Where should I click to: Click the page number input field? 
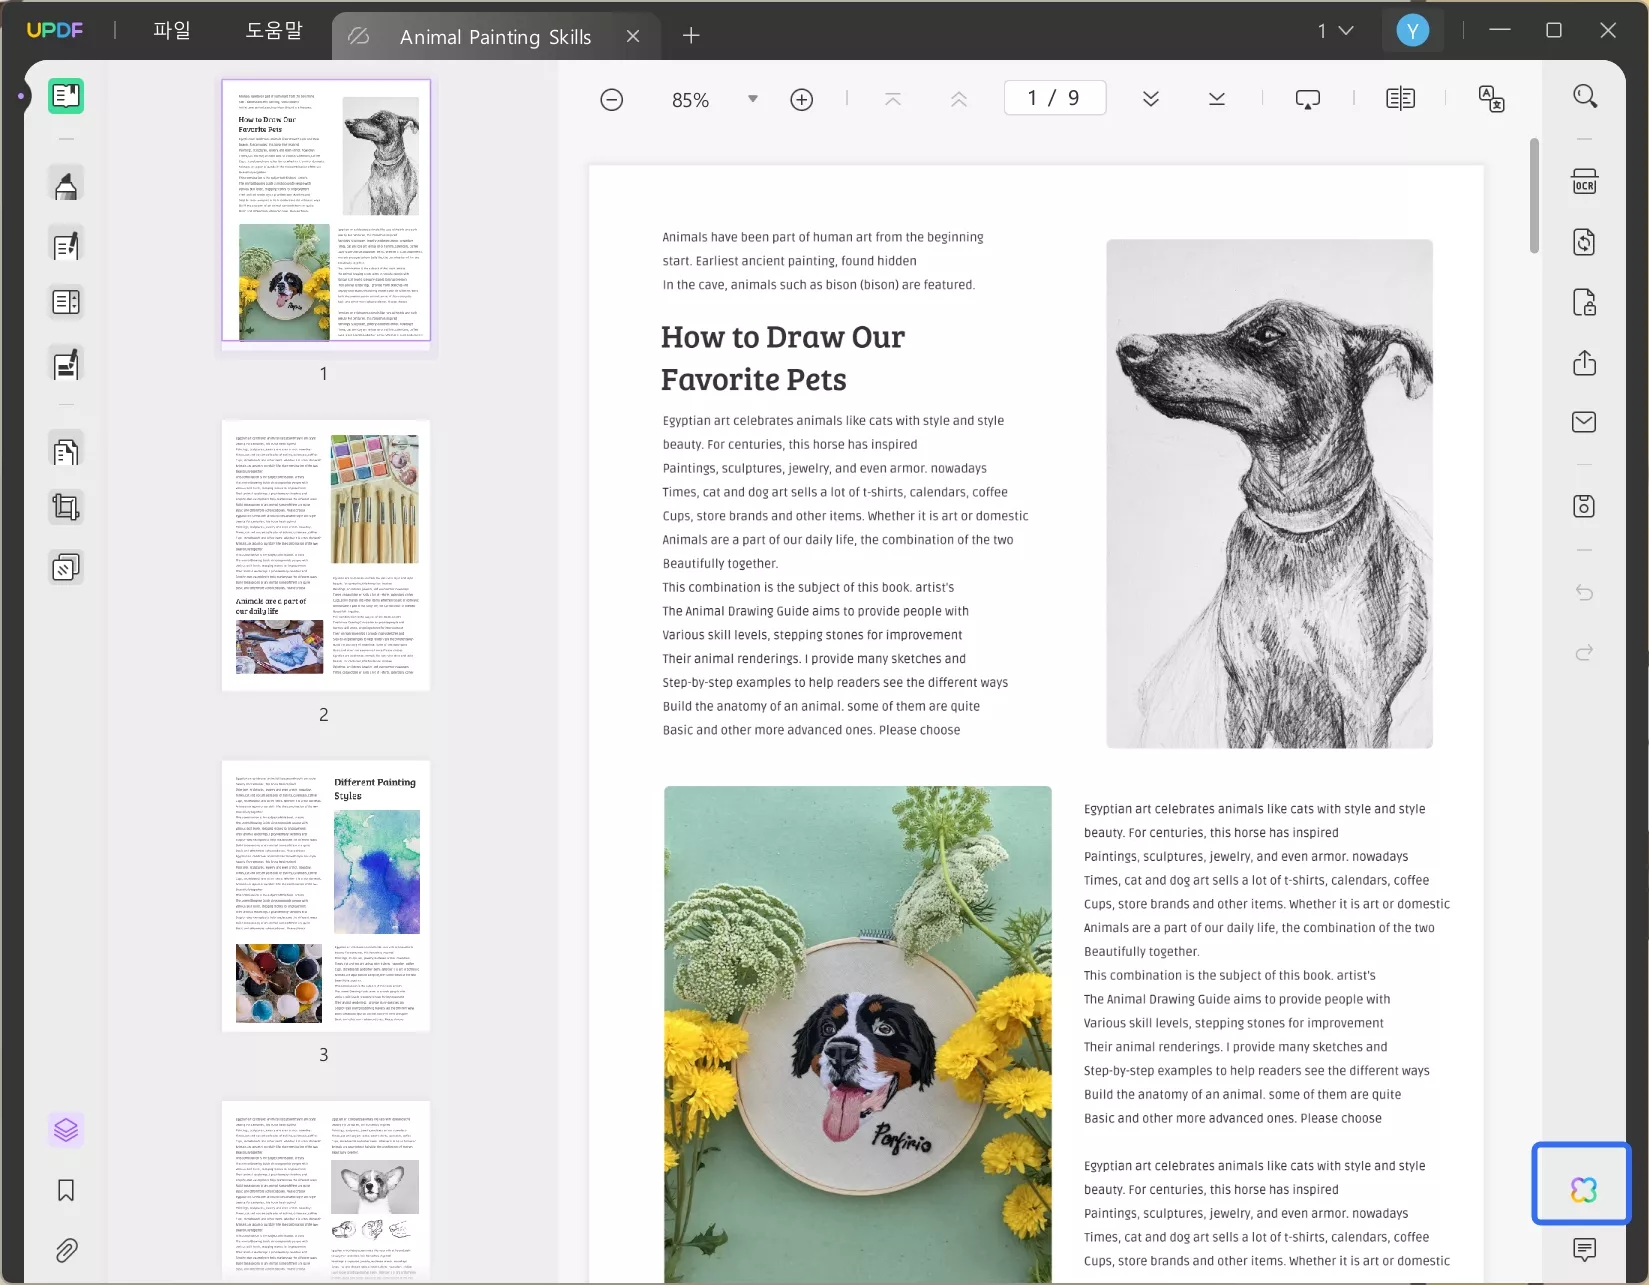1055,98
